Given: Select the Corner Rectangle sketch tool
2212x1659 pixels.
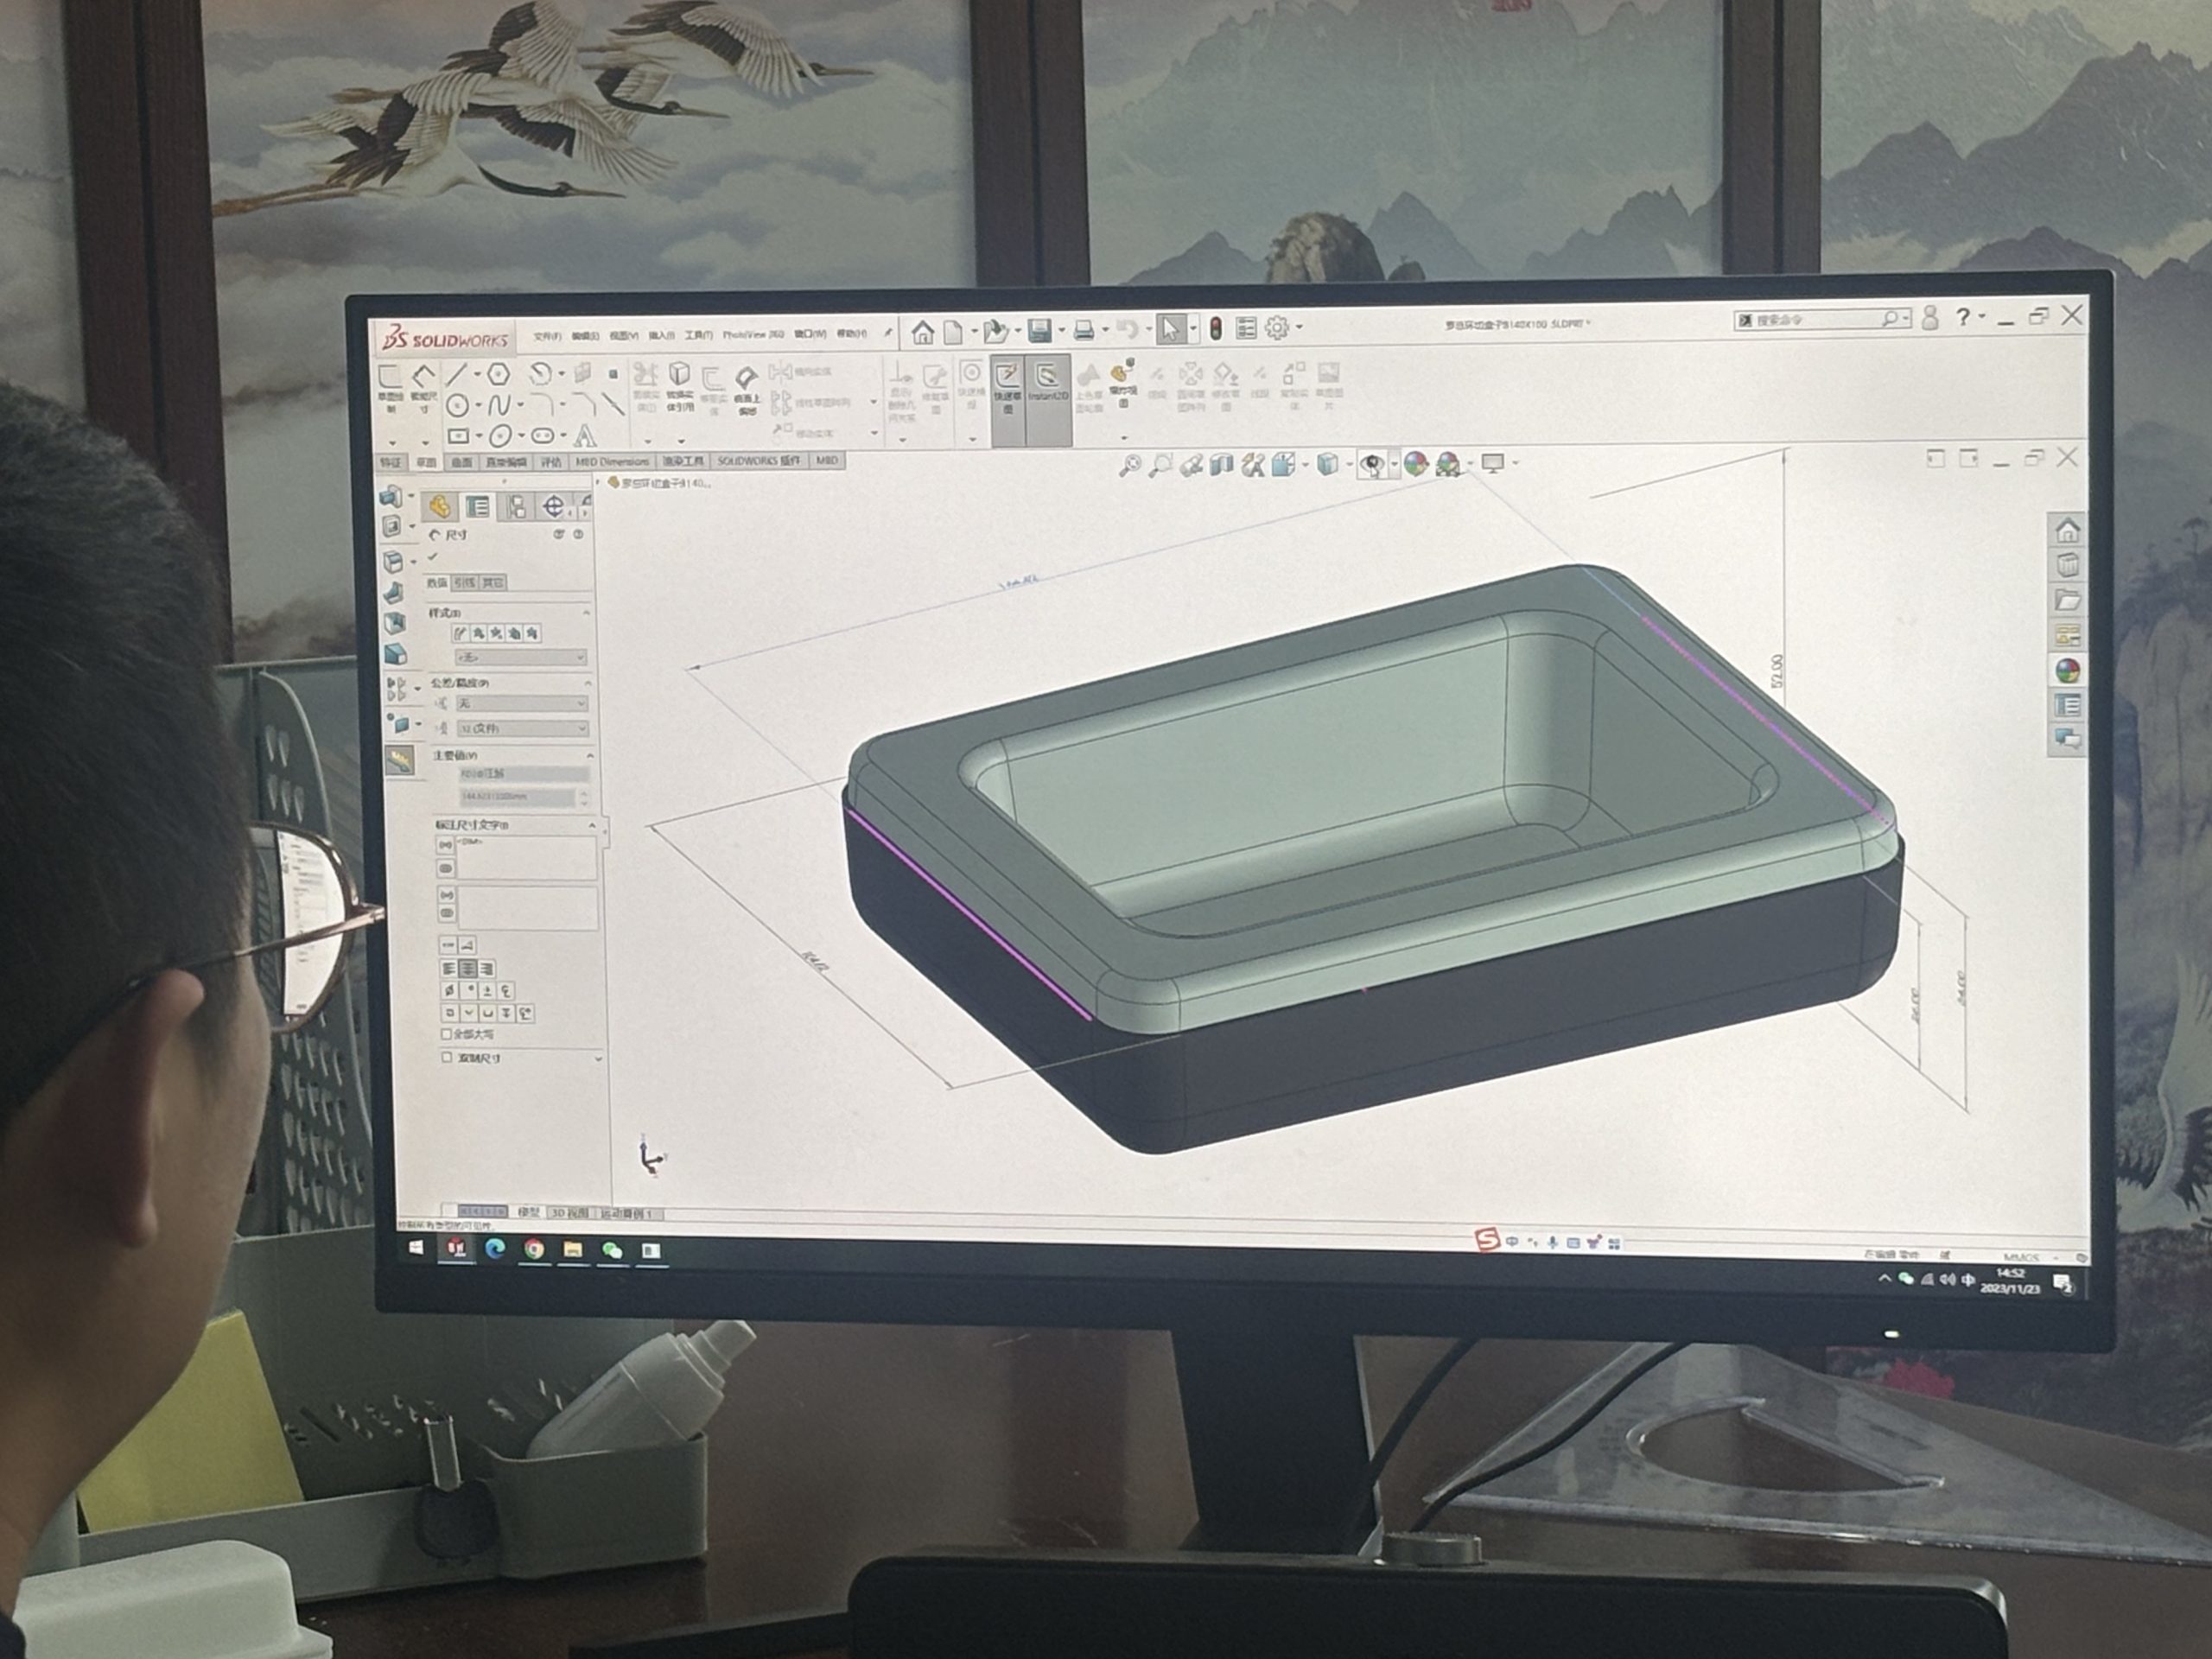Looking at the screenshot, I should coord(458,436).
